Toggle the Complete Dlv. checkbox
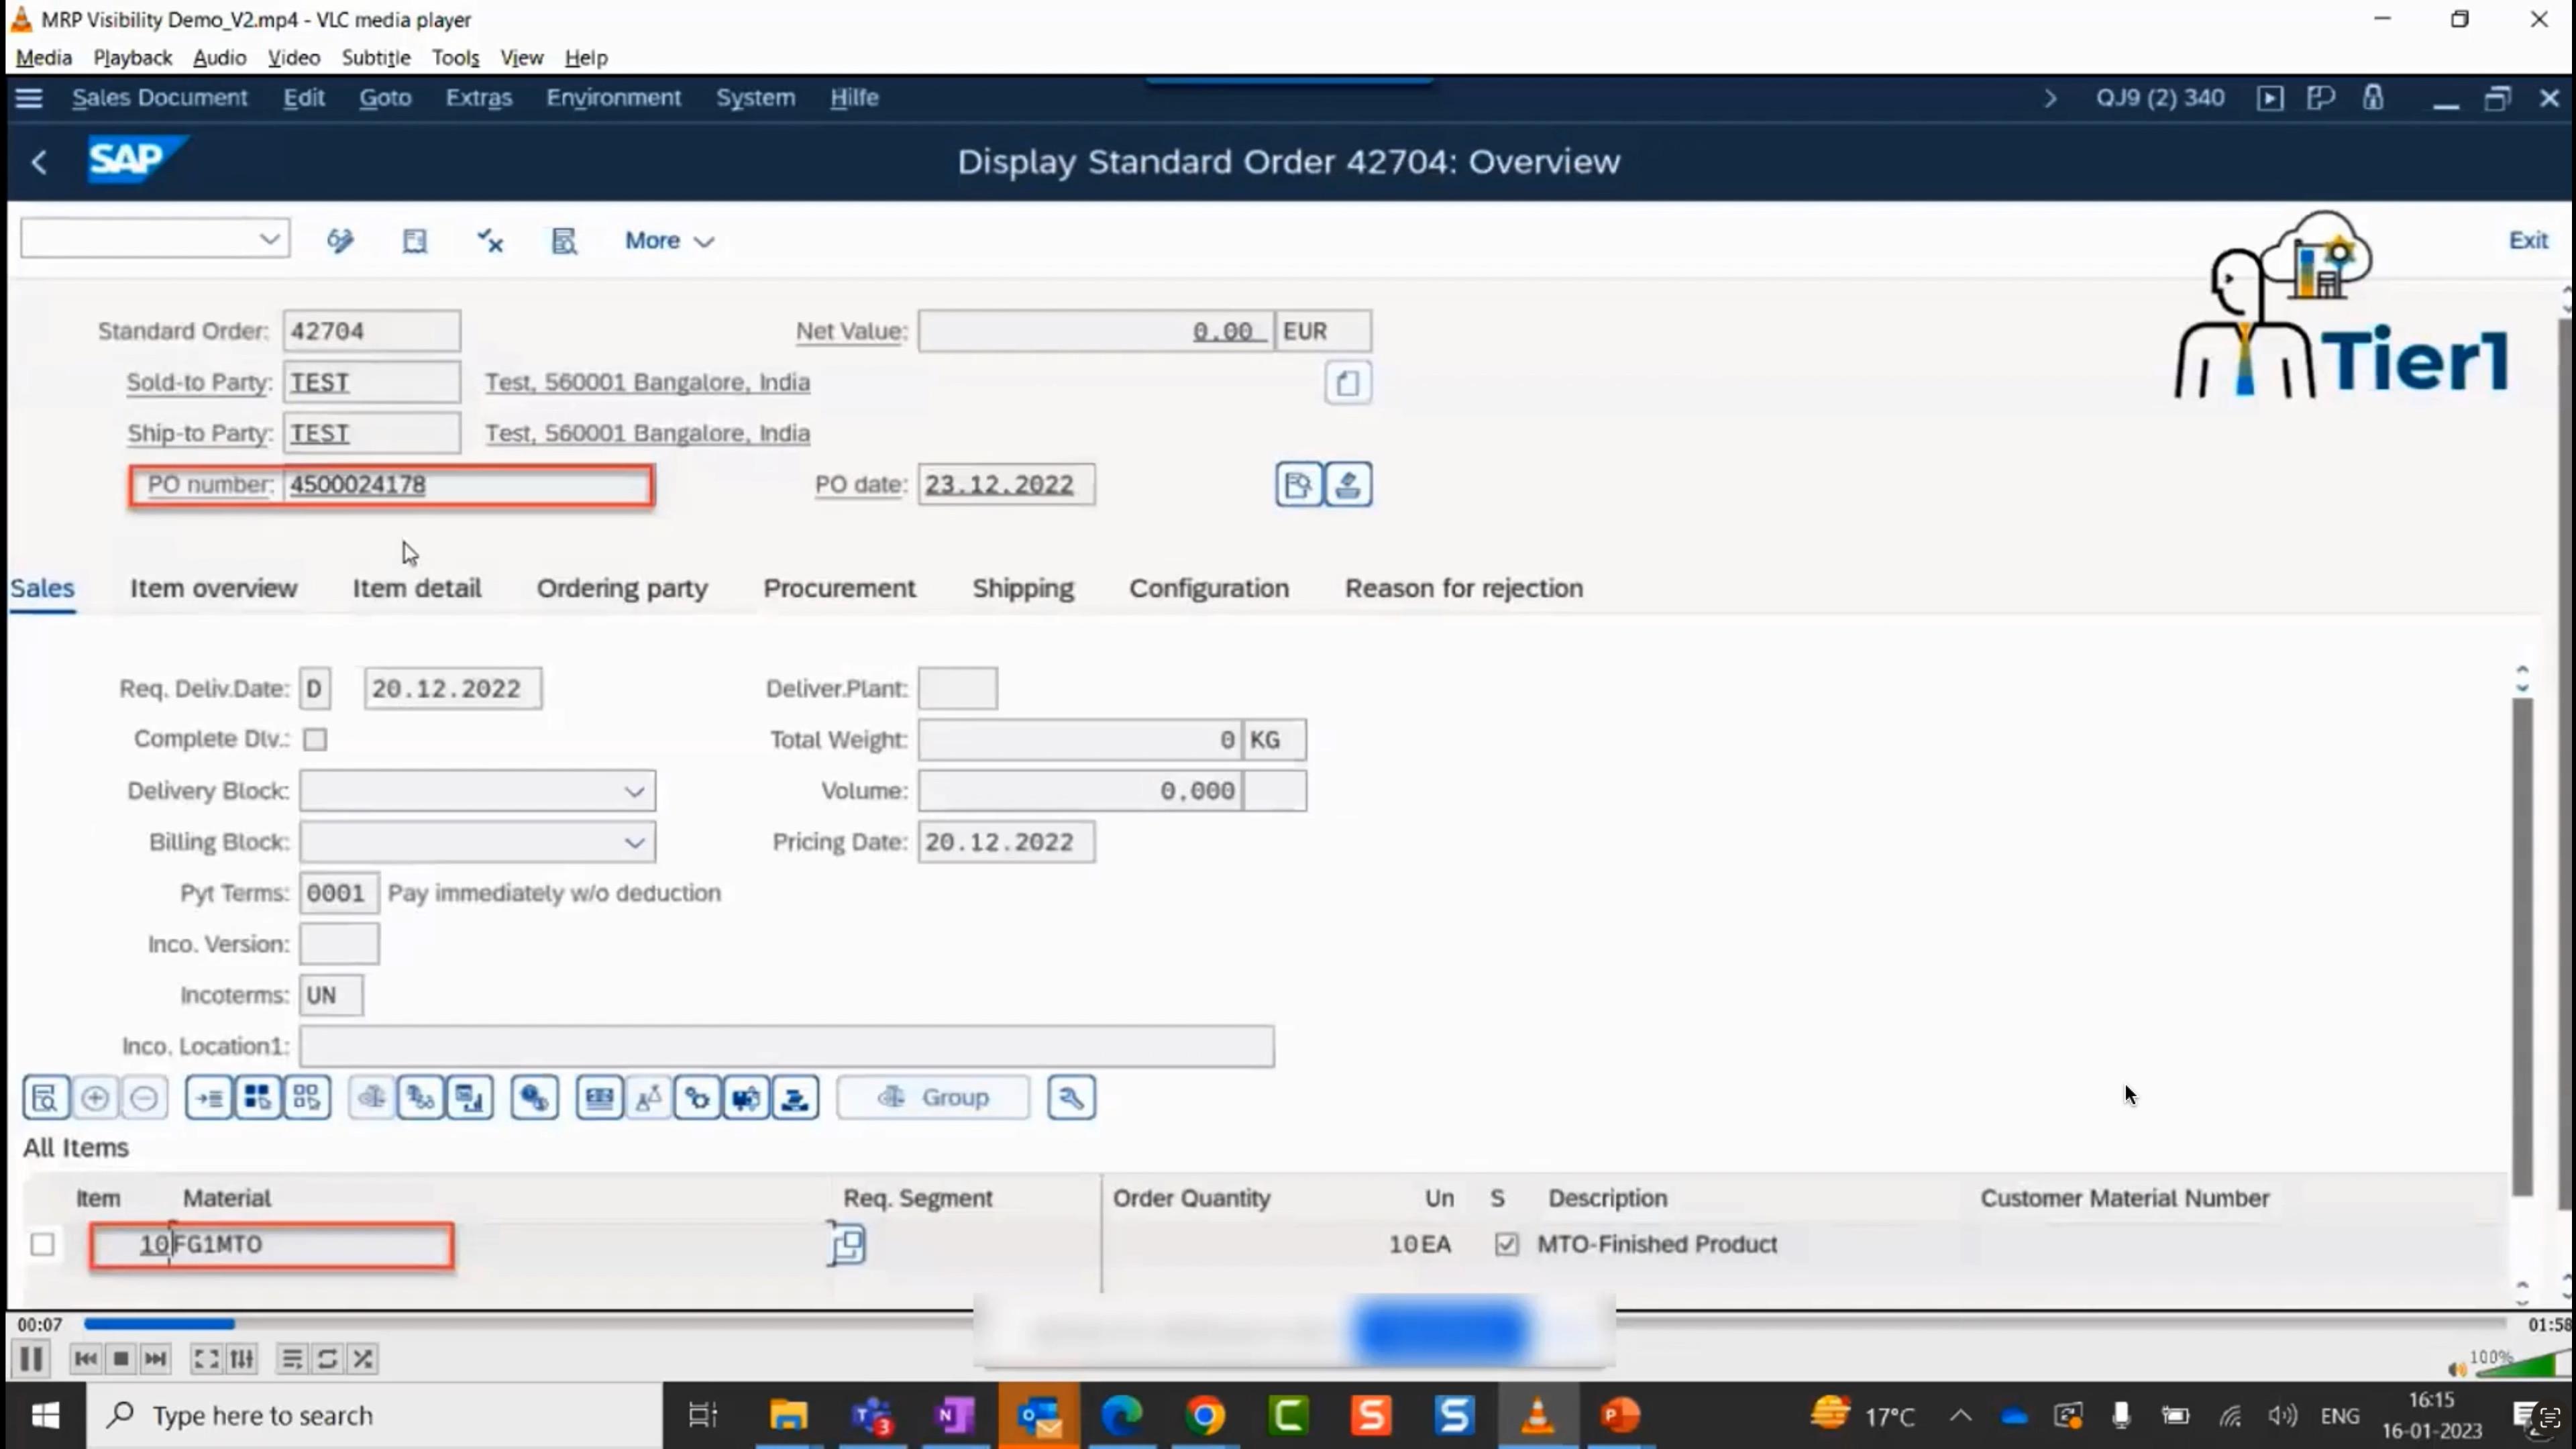This screenshot has width=2576, height=1449. [315, 739]
